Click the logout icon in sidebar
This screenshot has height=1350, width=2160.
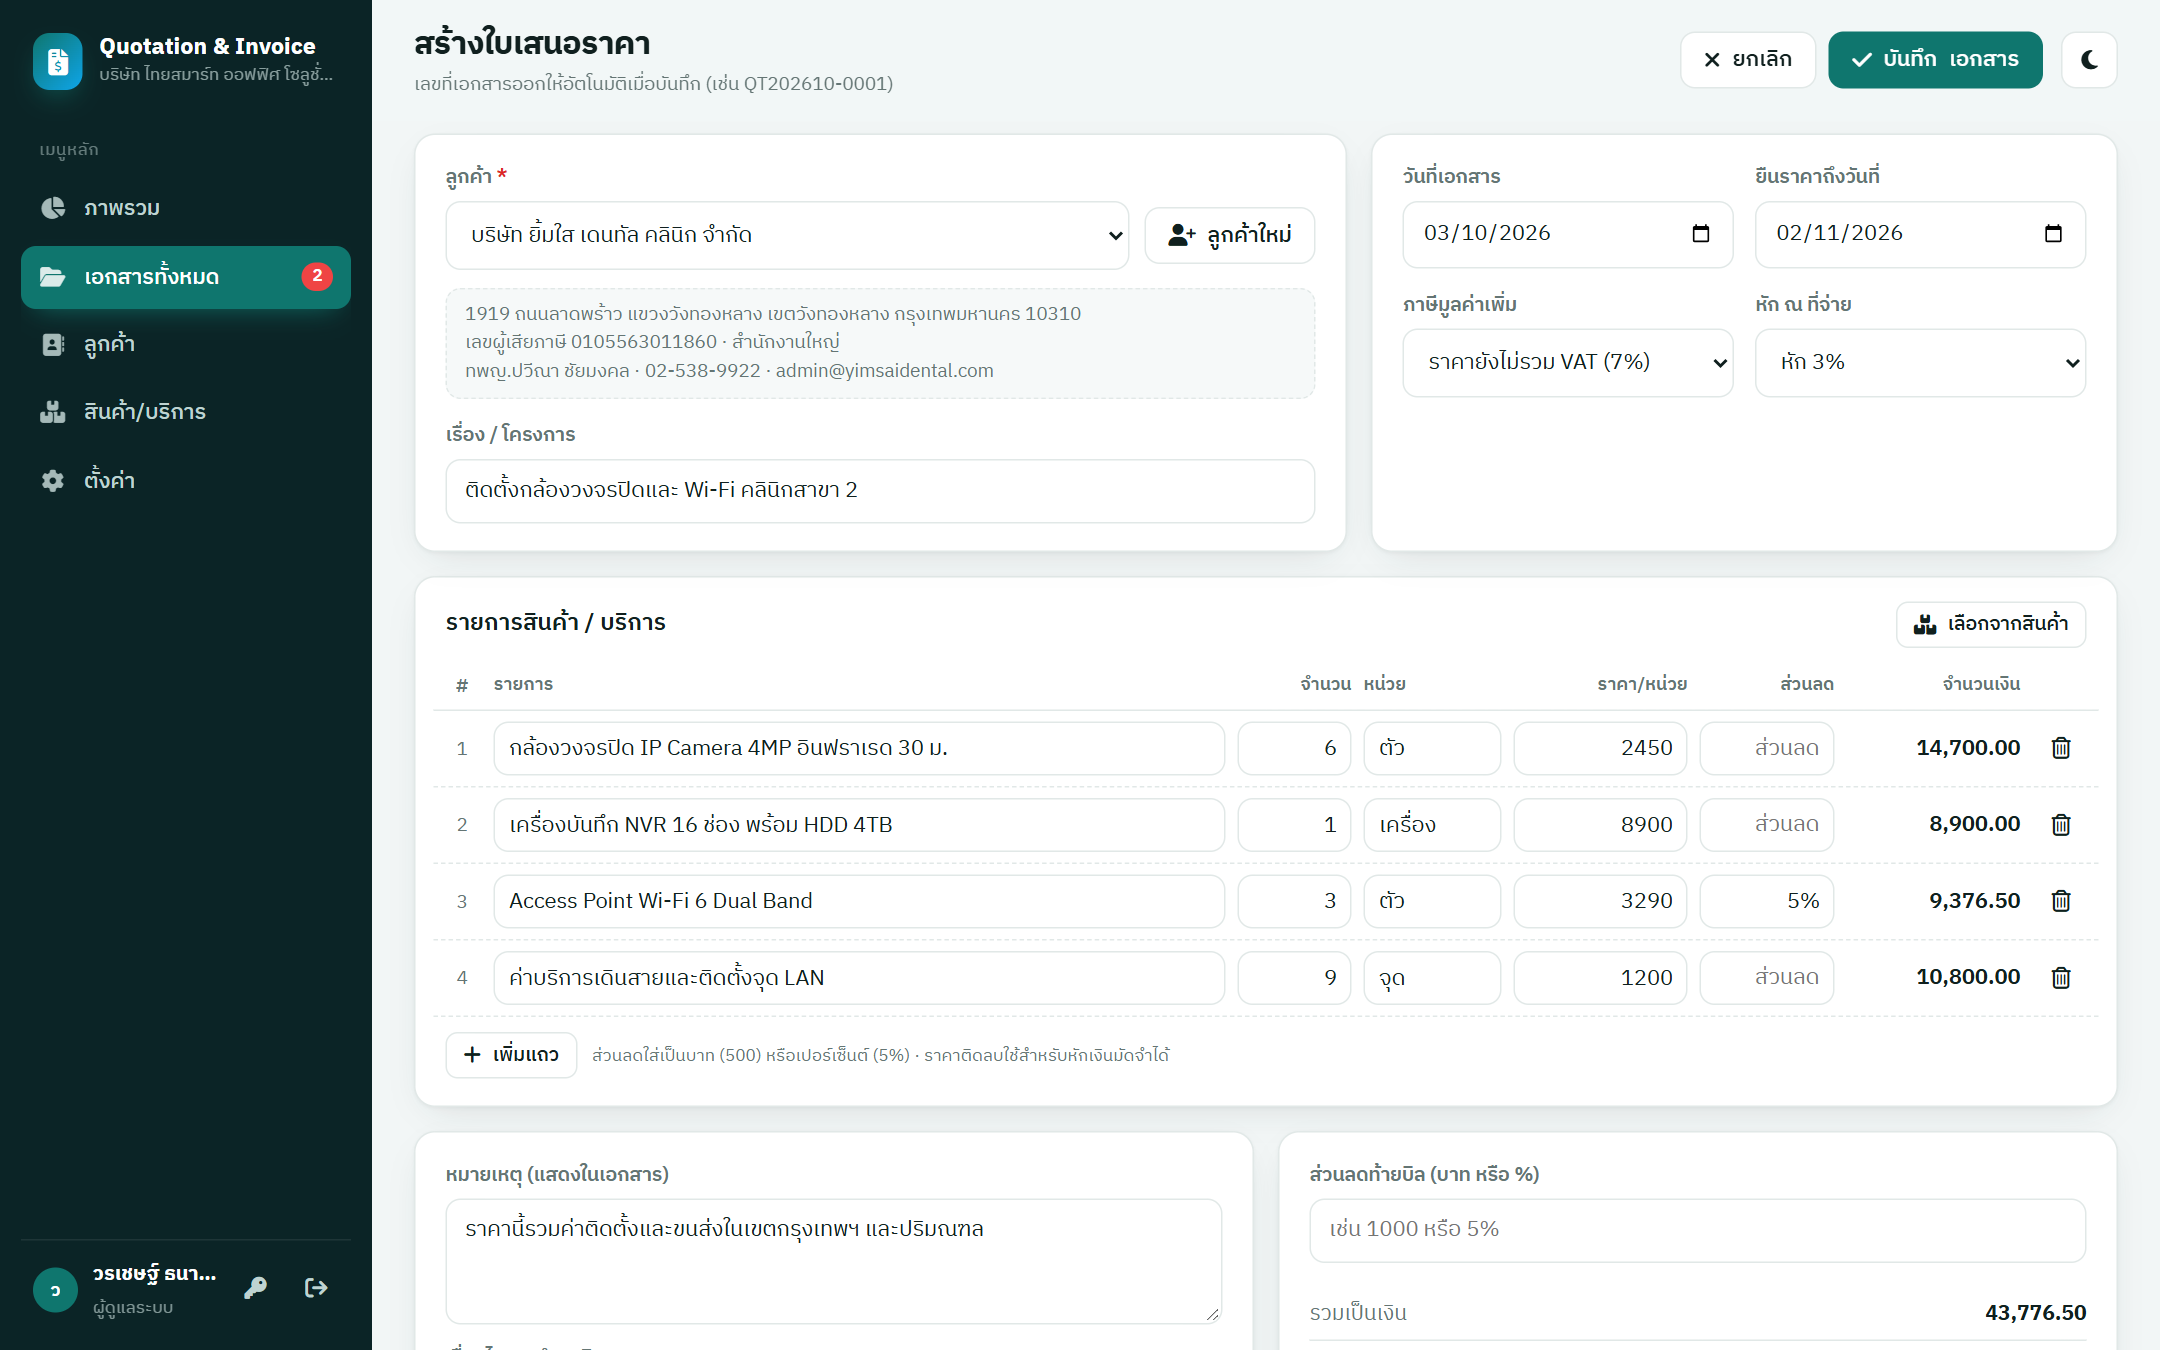click(x=316, y=1288)
